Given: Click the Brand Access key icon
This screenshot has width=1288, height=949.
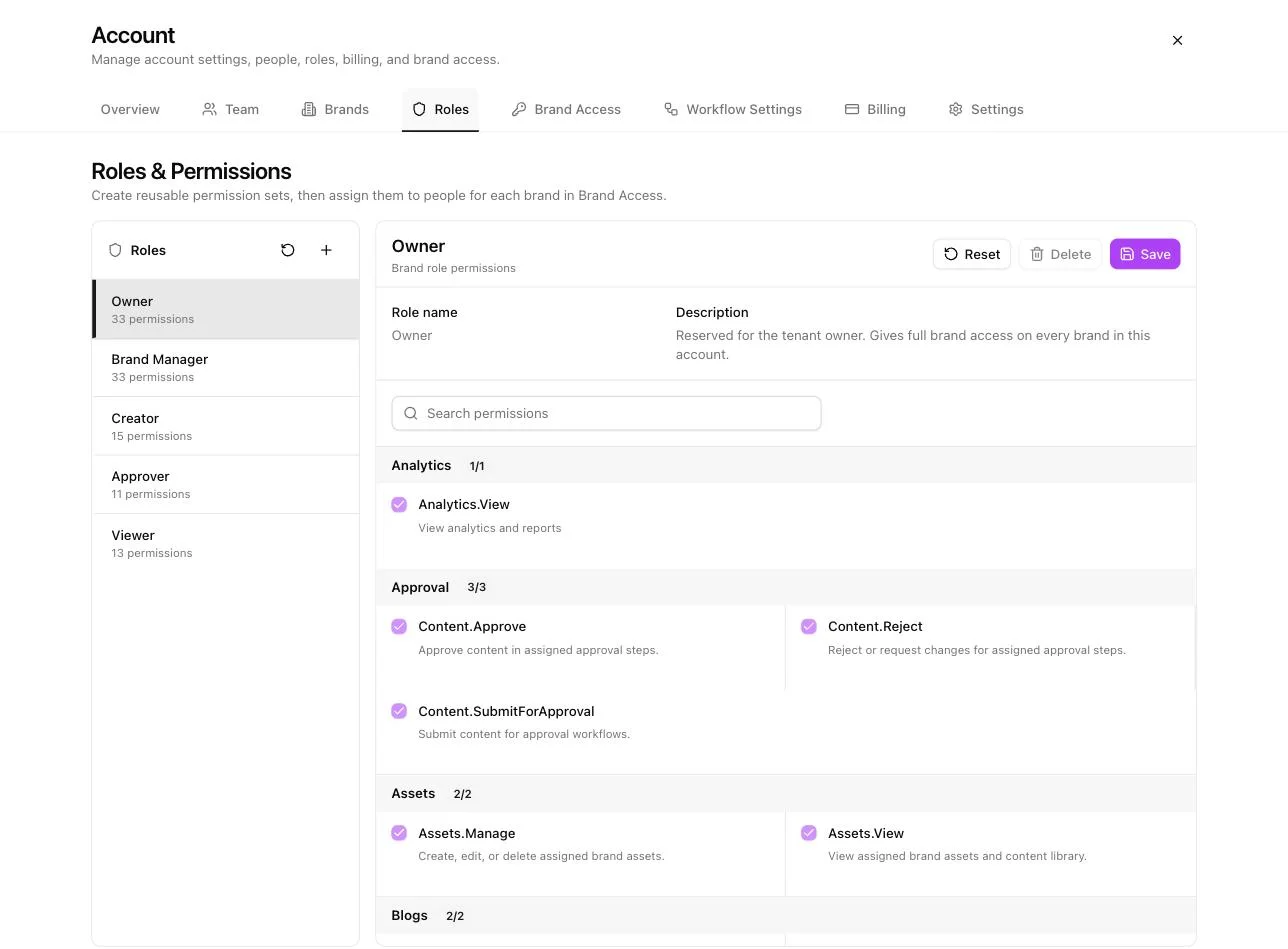Looking at the screenshot, I should tap(519, 109).
